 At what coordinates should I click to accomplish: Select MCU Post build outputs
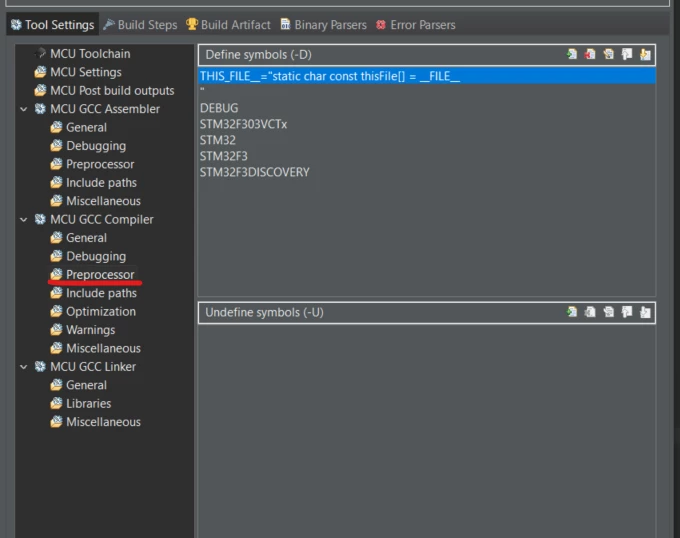112,91
